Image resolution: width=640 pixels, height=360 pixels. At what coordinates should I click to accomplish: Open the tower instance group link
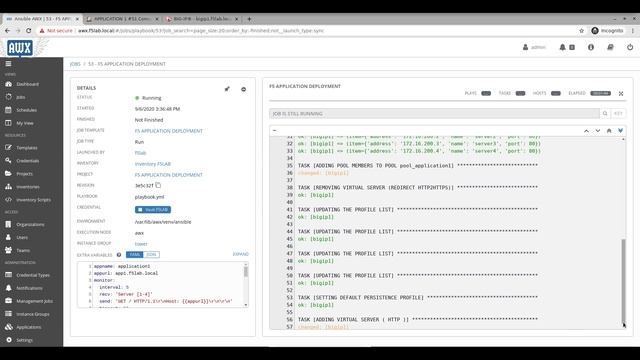click(141, 244)
